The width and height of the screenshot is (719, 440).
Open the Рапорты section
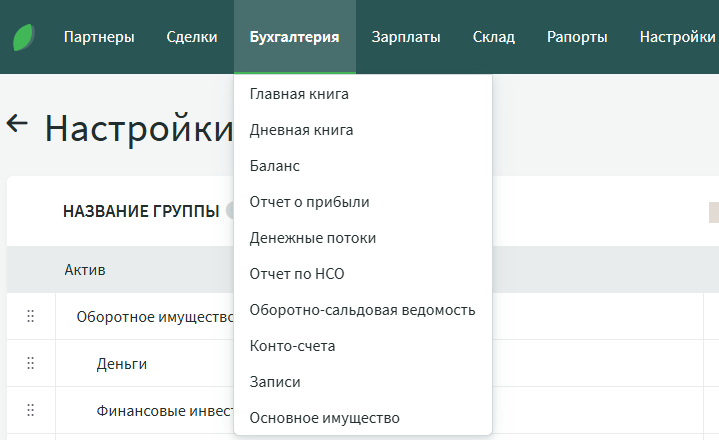coord(577,37)
